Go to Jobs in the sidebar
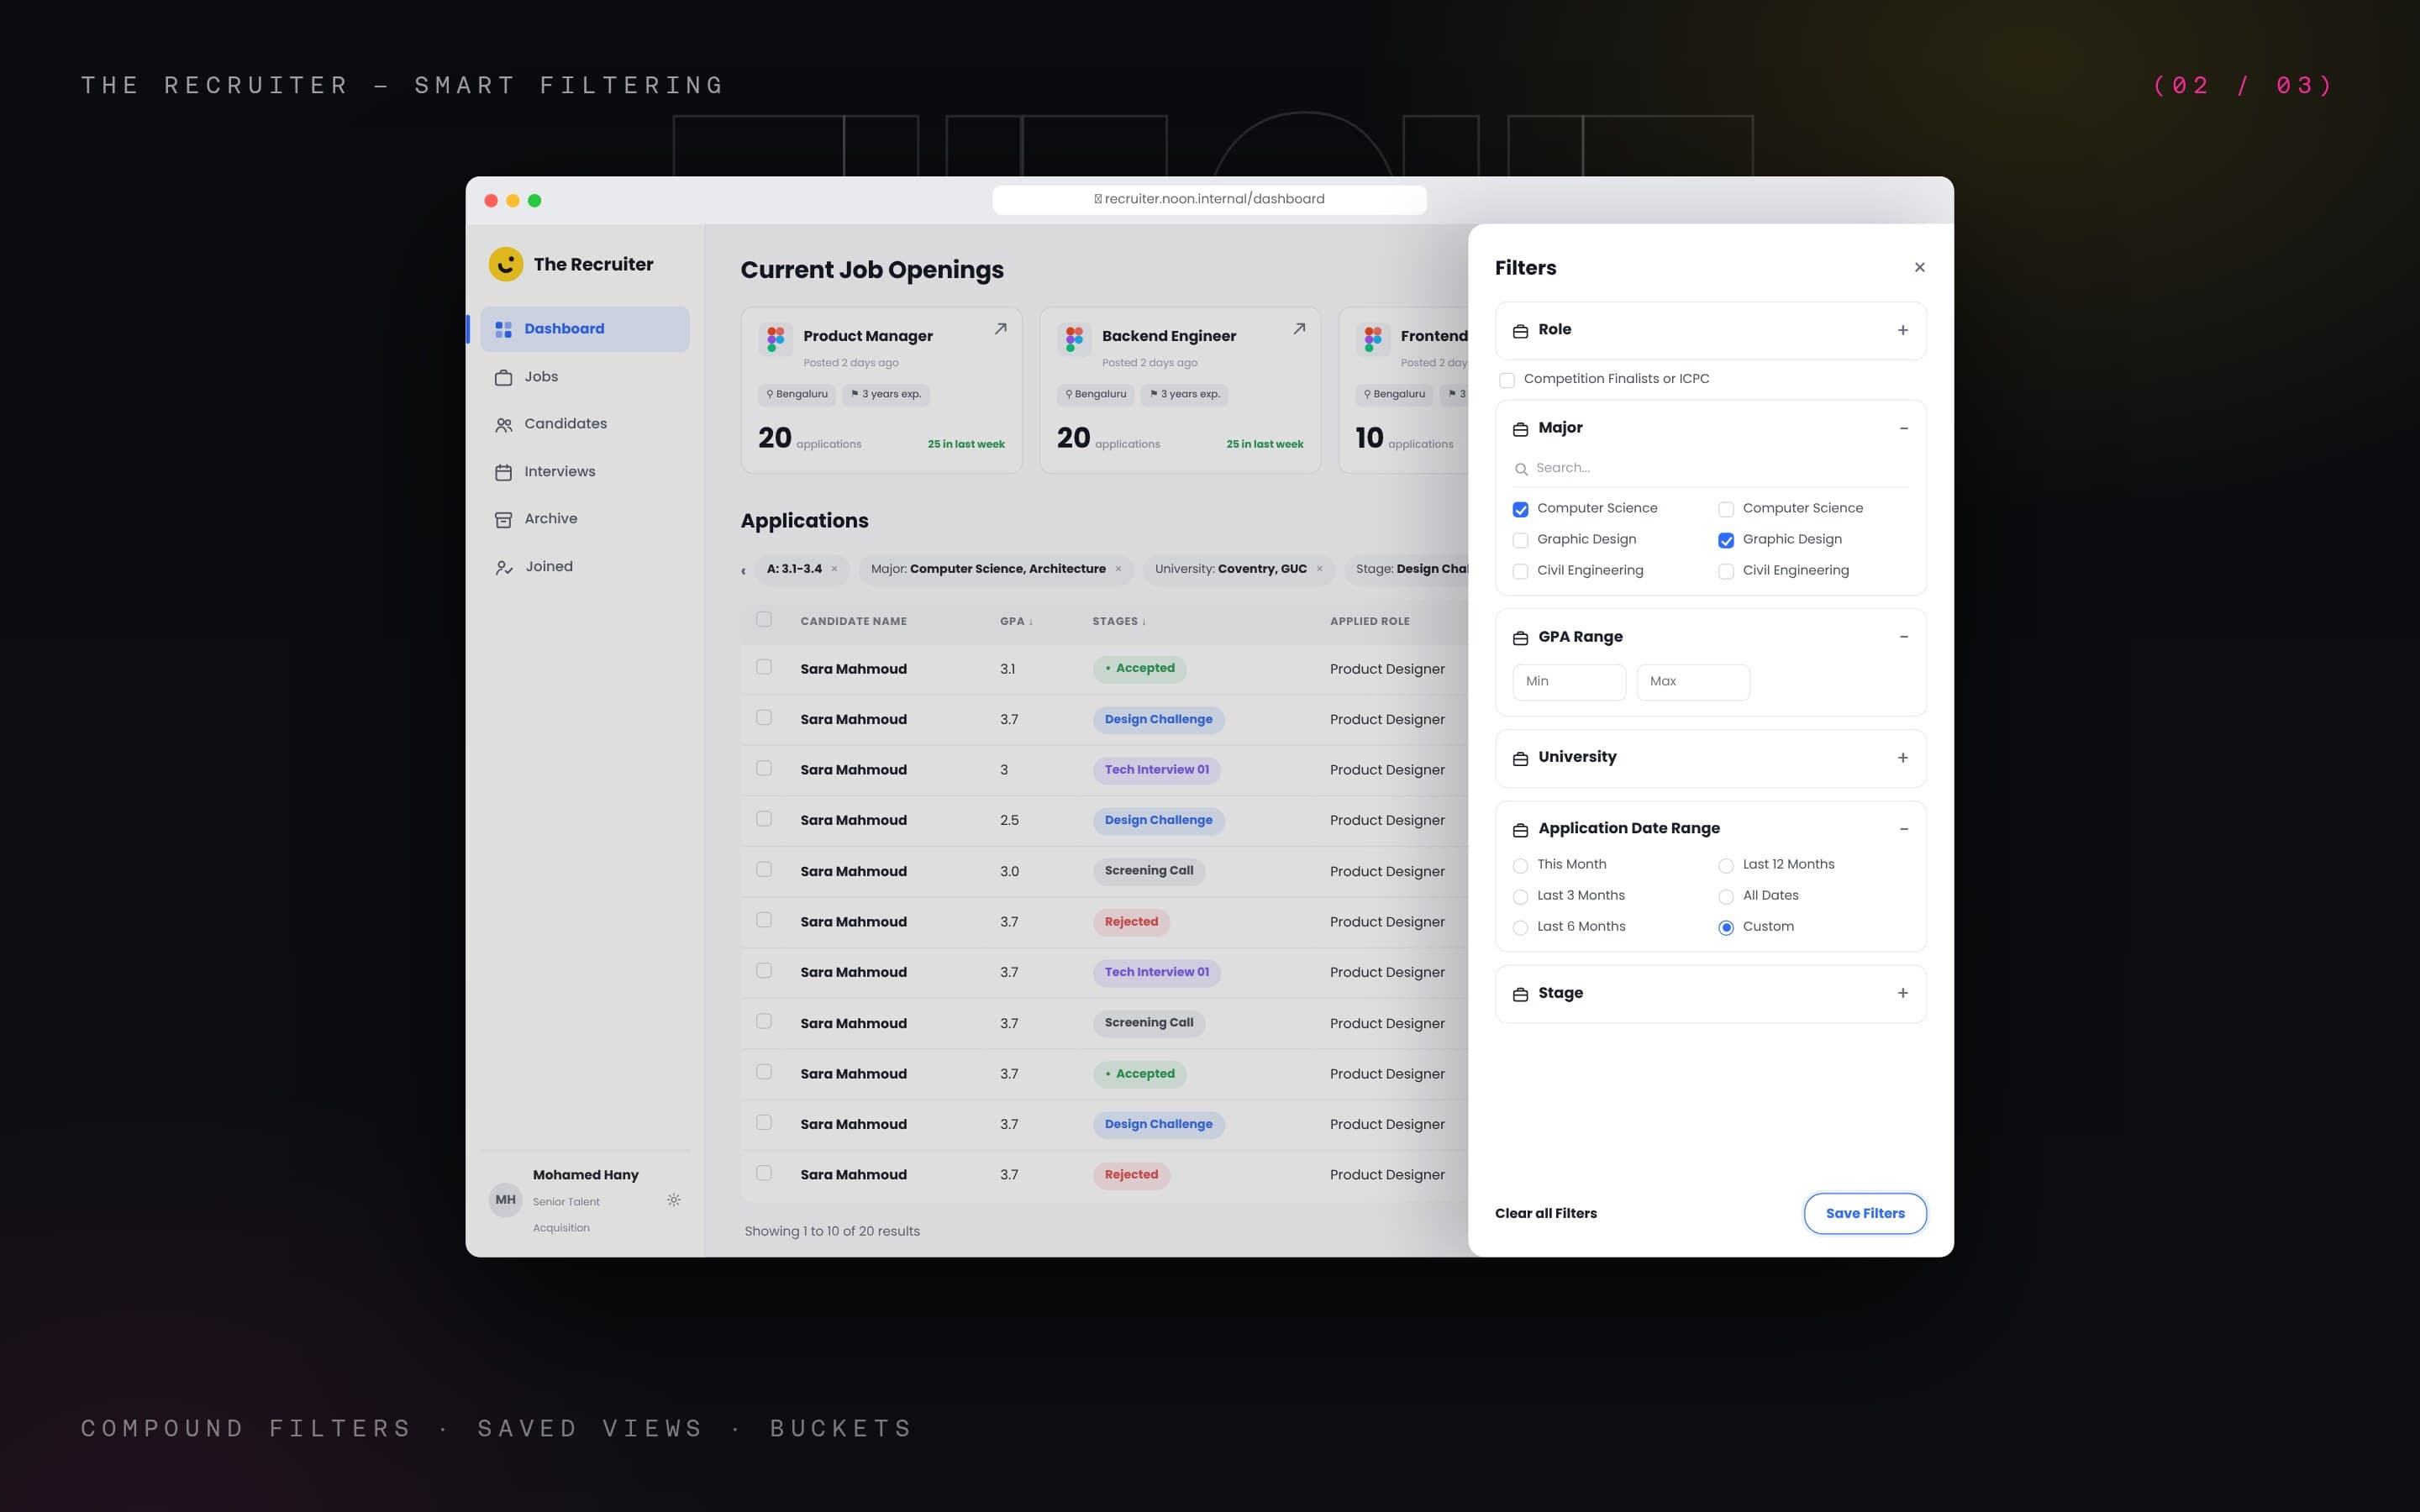2420x1512 pixels. pos(585,377)
